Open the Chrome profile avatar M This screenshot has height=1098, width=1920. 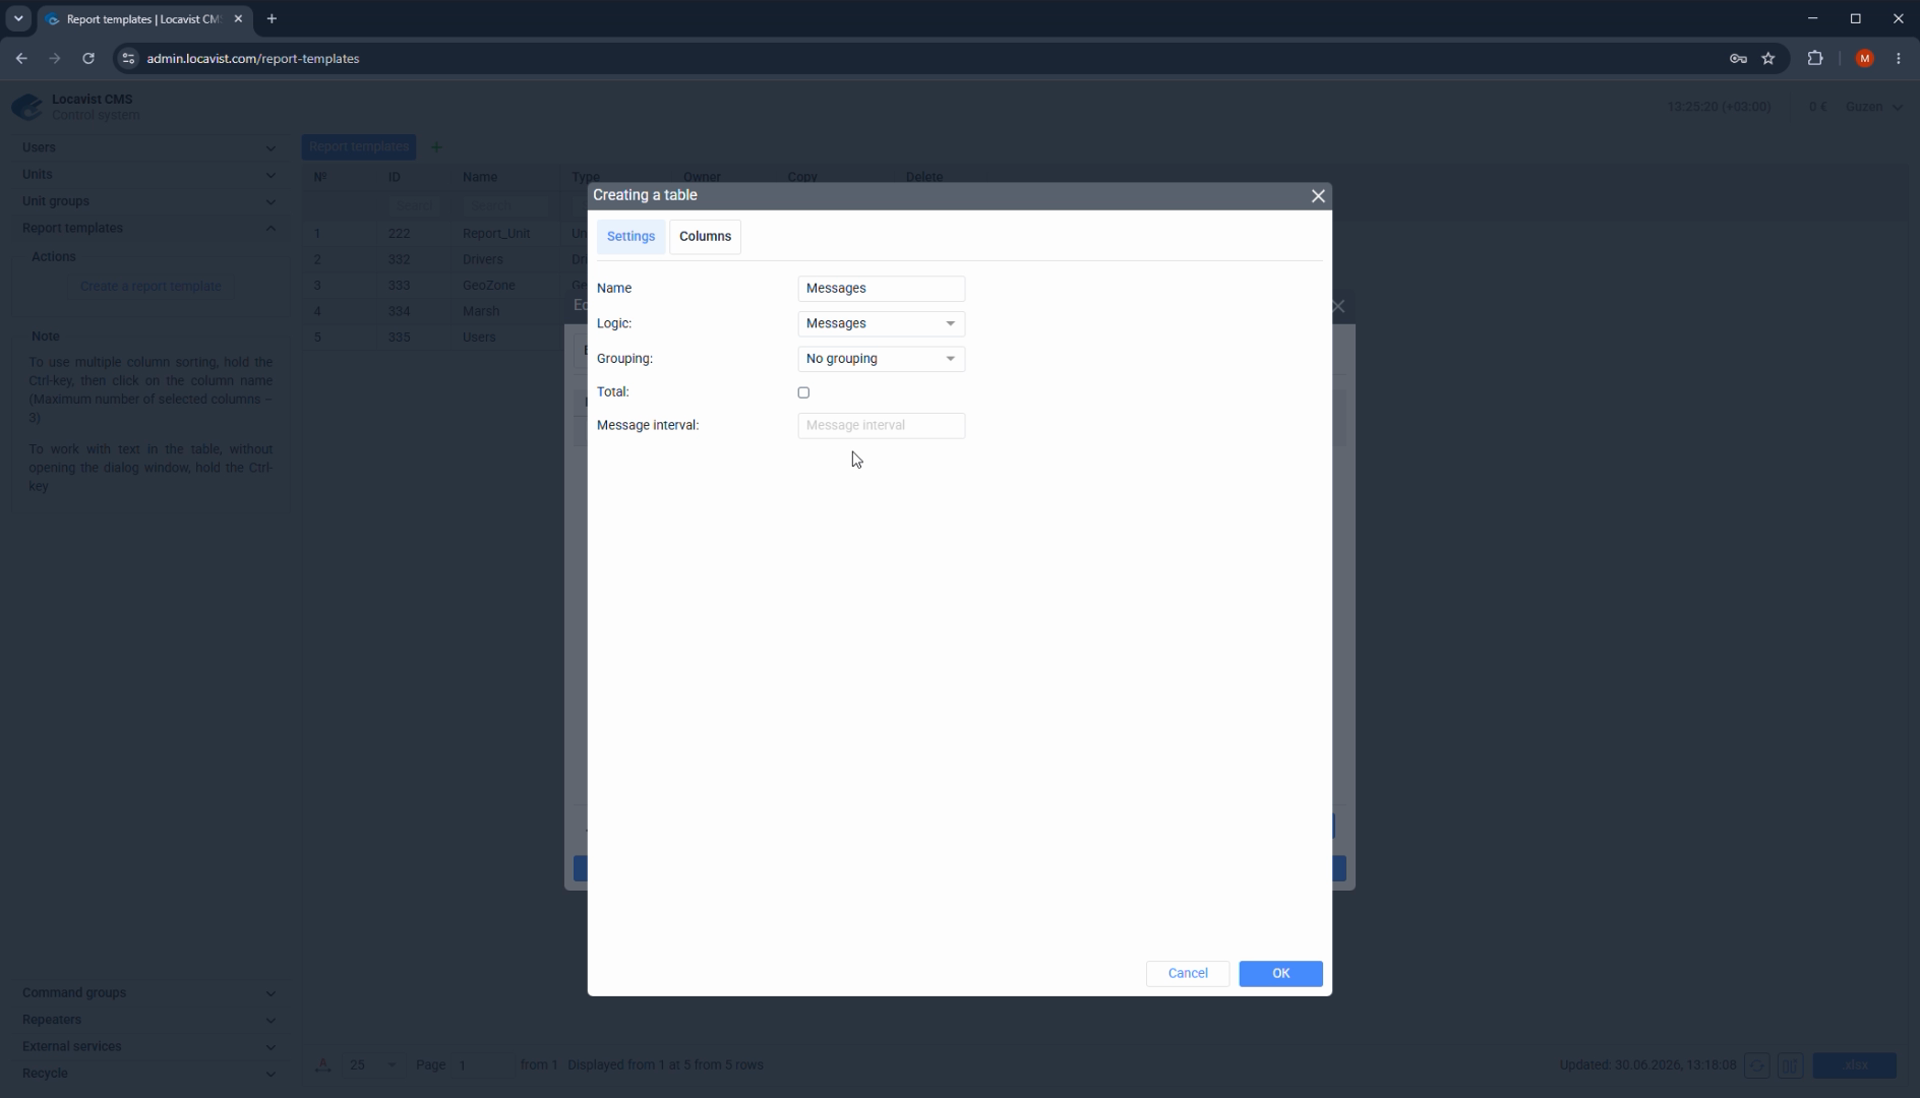click(x=1864, y=59)
